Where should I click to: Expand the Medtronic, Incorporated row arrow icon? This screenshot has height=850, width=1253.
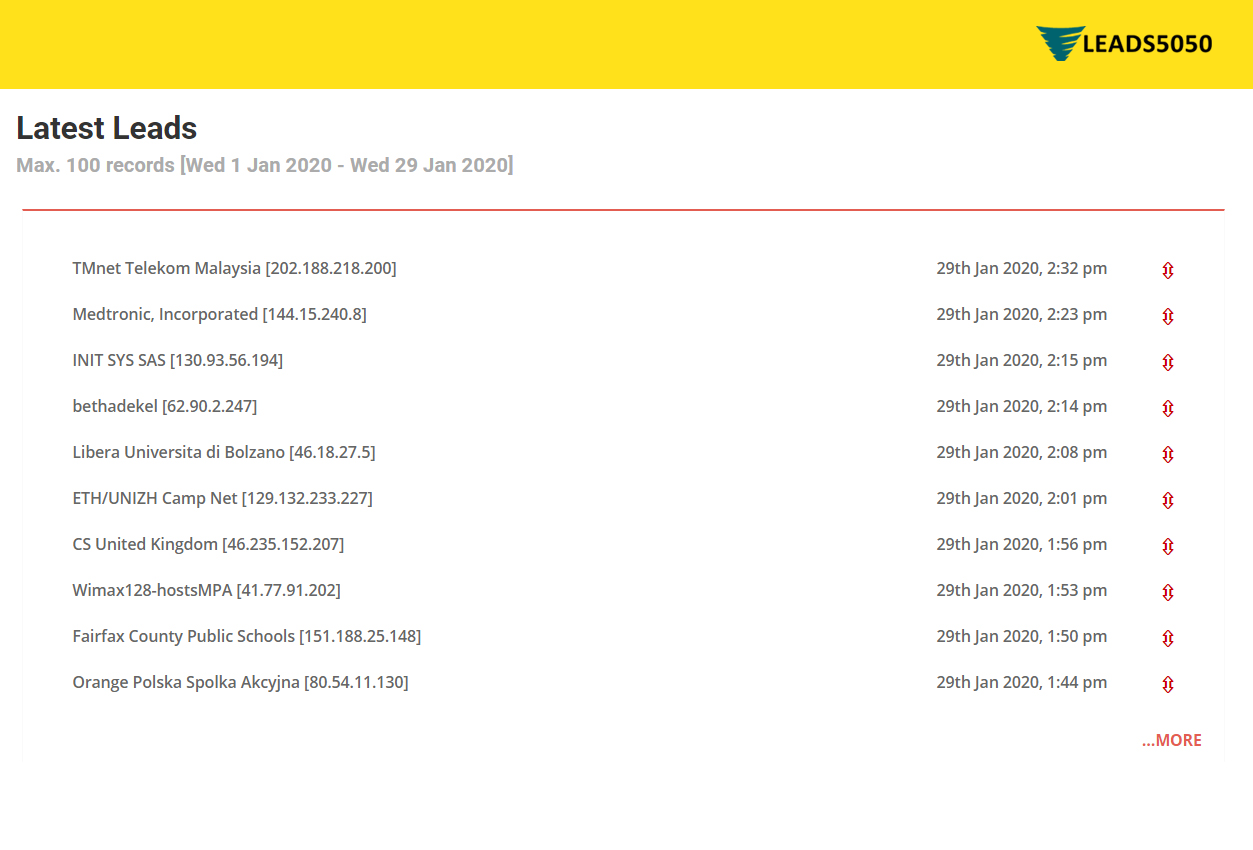point(1167,316)
